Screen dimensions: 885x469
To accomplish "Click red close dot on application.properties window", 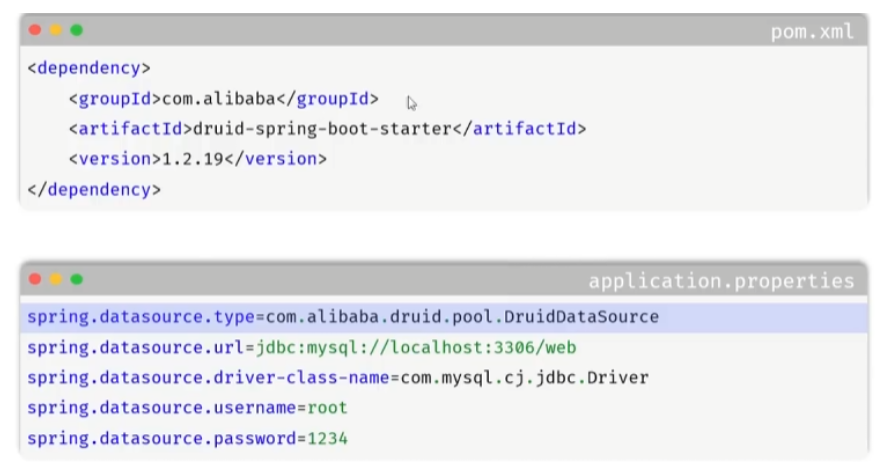I will click(35, 279).
